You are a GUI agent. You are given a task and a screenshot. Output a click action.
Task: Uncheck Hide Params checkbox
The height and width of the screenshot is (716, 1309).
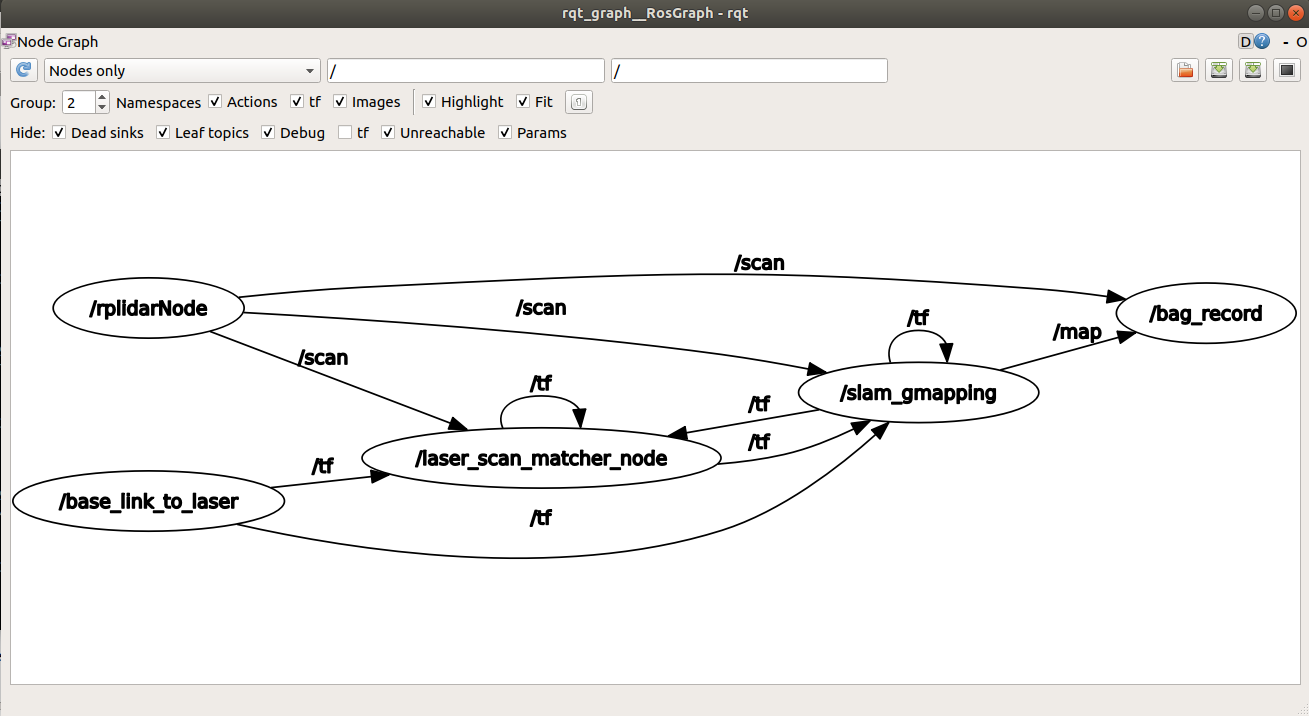505,133
